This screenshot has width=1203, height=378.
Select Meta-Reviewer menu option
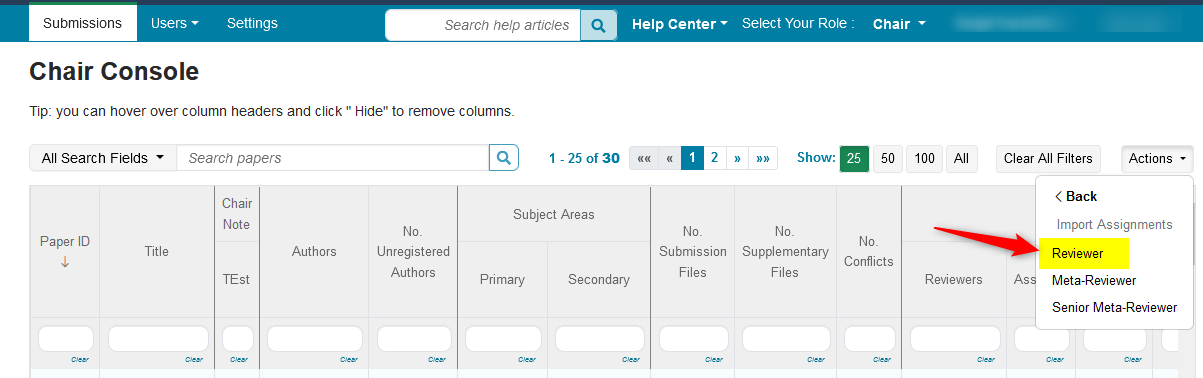coord(1094,281)
